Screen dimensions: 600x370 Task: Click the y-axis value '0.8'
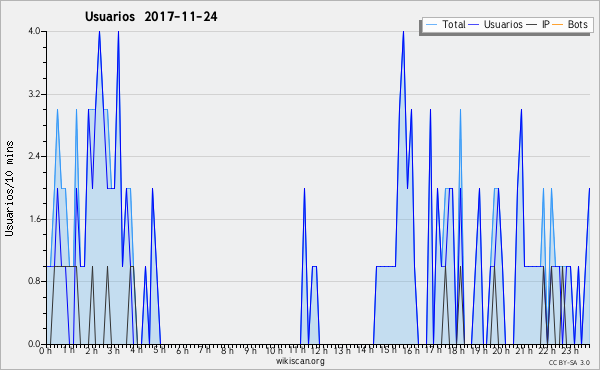point(34,281)
